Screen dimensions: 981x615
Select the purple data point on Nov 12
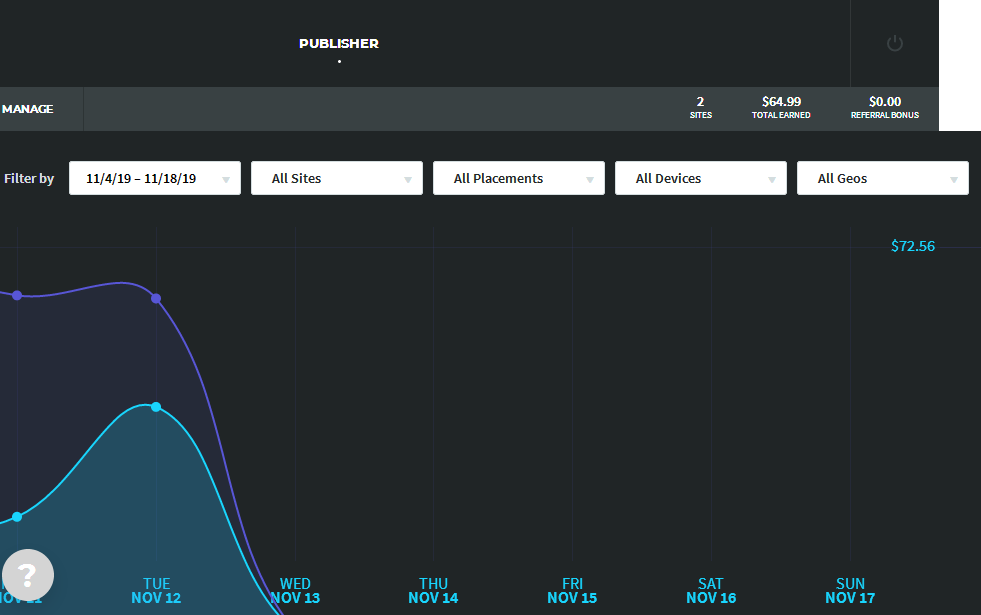(156, 298)
